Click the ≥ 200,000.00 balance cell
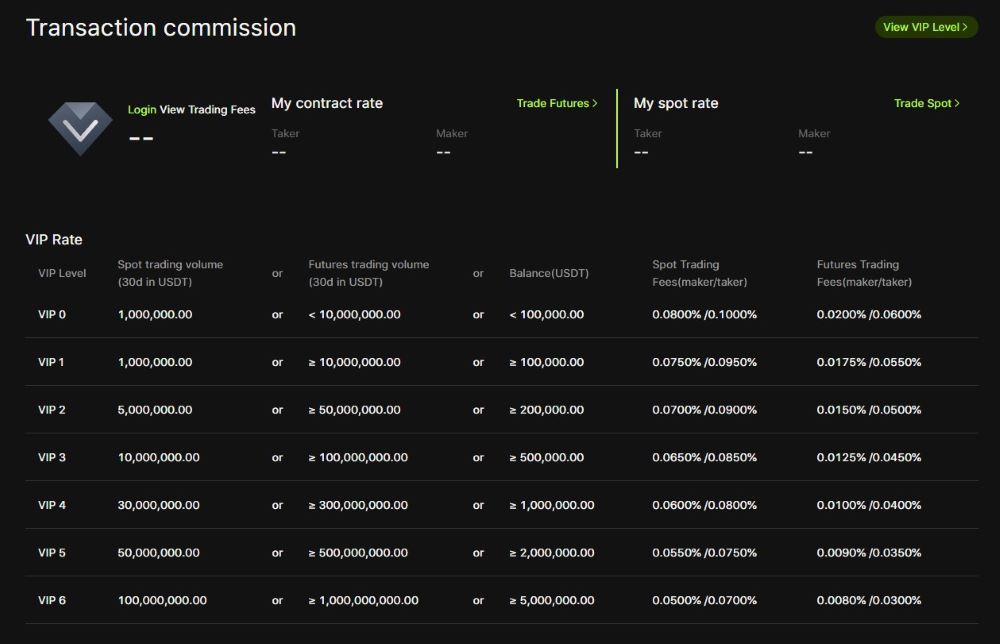 click(x=547, y=410)
